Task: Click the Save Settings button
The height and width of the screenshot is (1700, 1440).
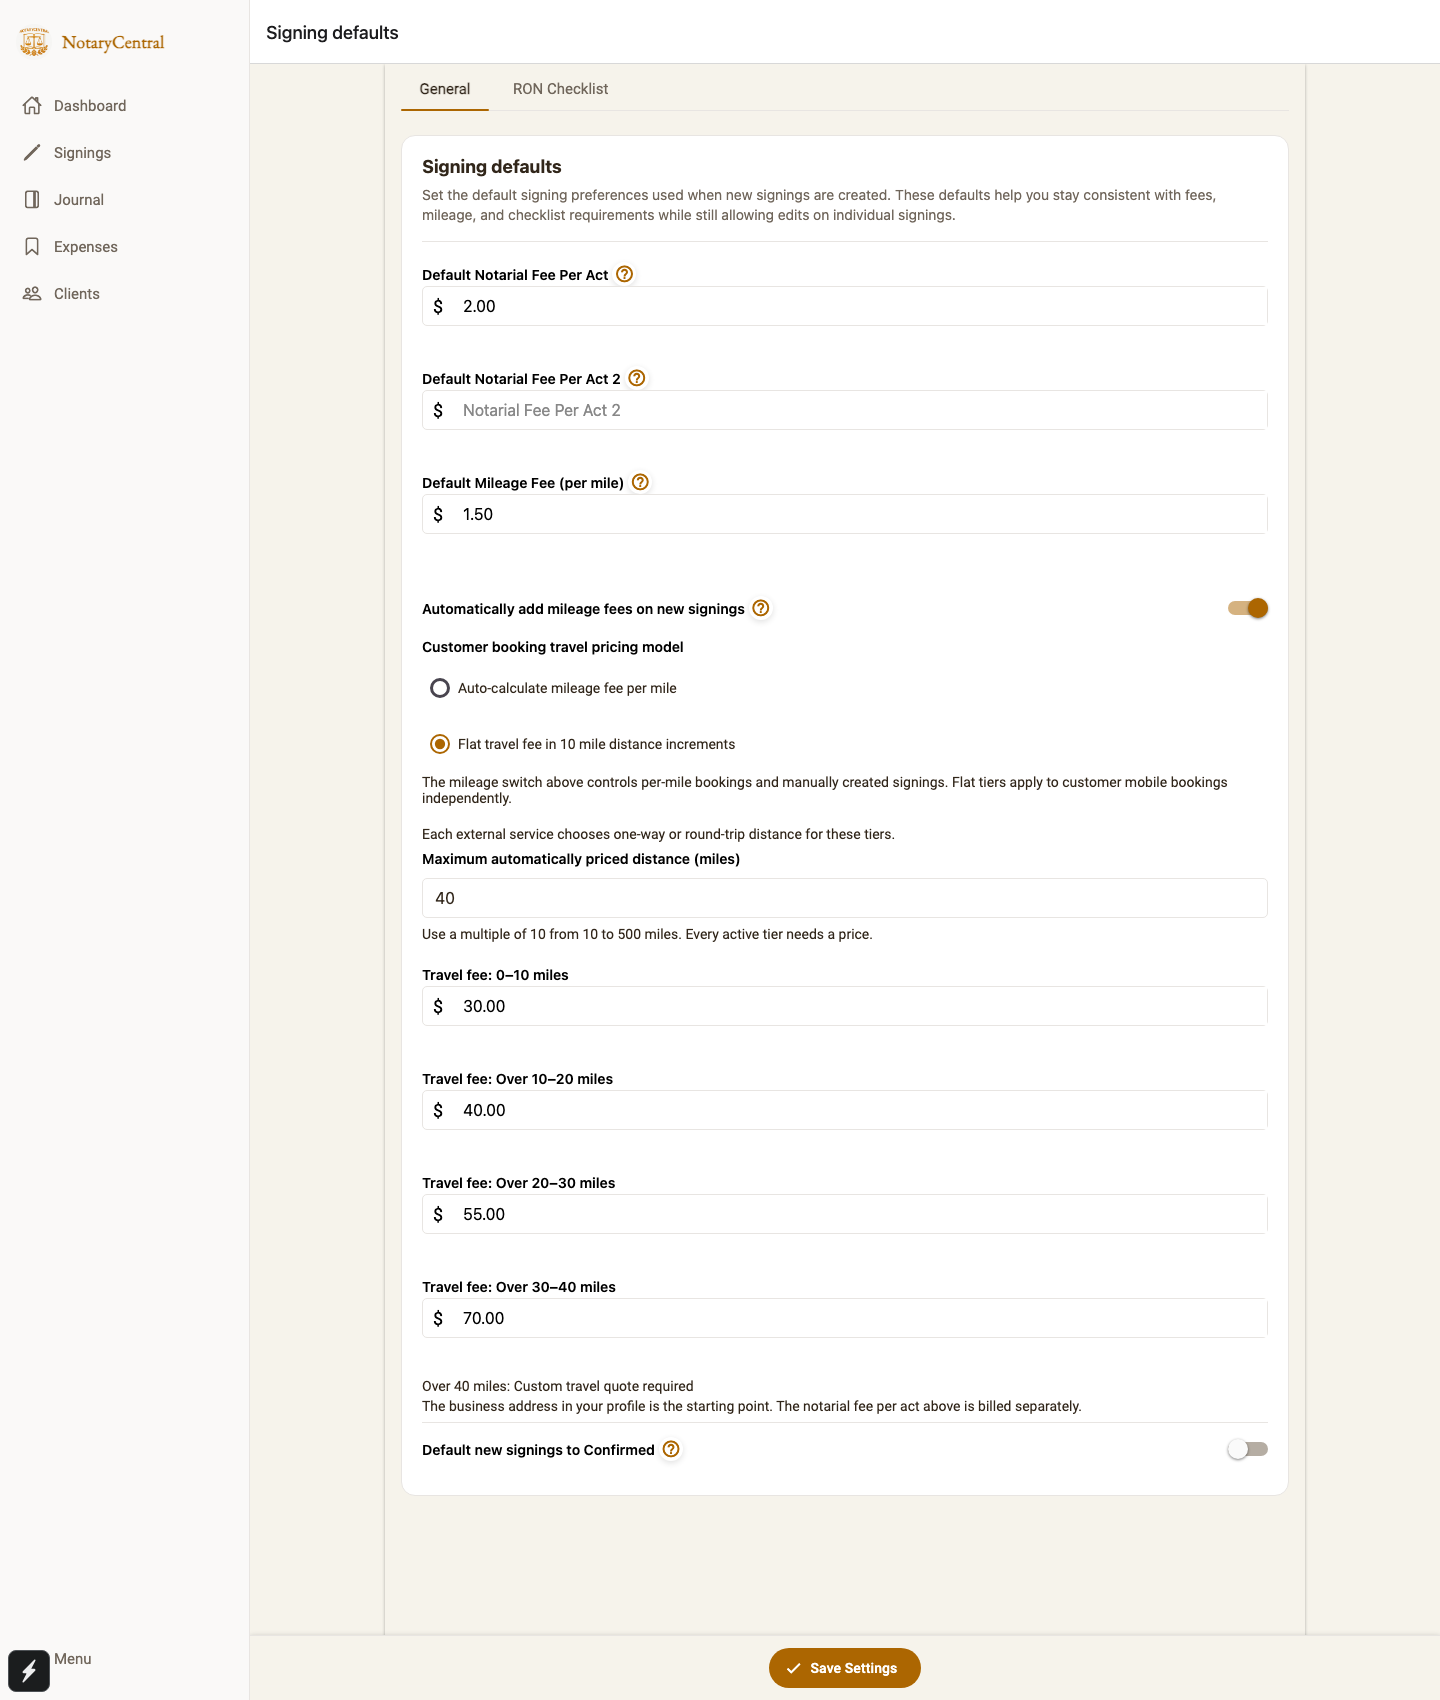Action: point(845,1668)
